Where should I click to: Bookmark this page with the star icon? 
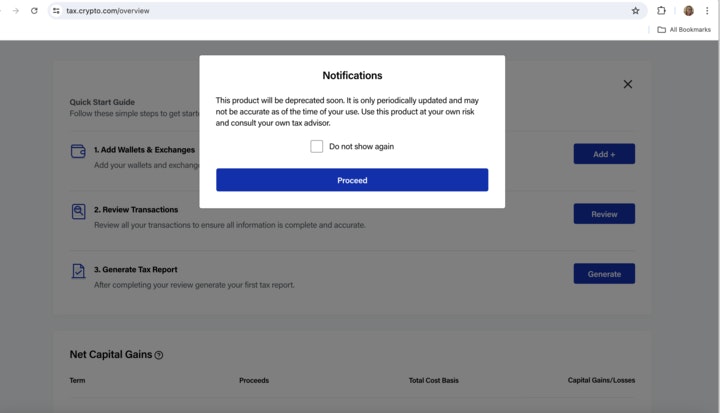tap(636, 11)
